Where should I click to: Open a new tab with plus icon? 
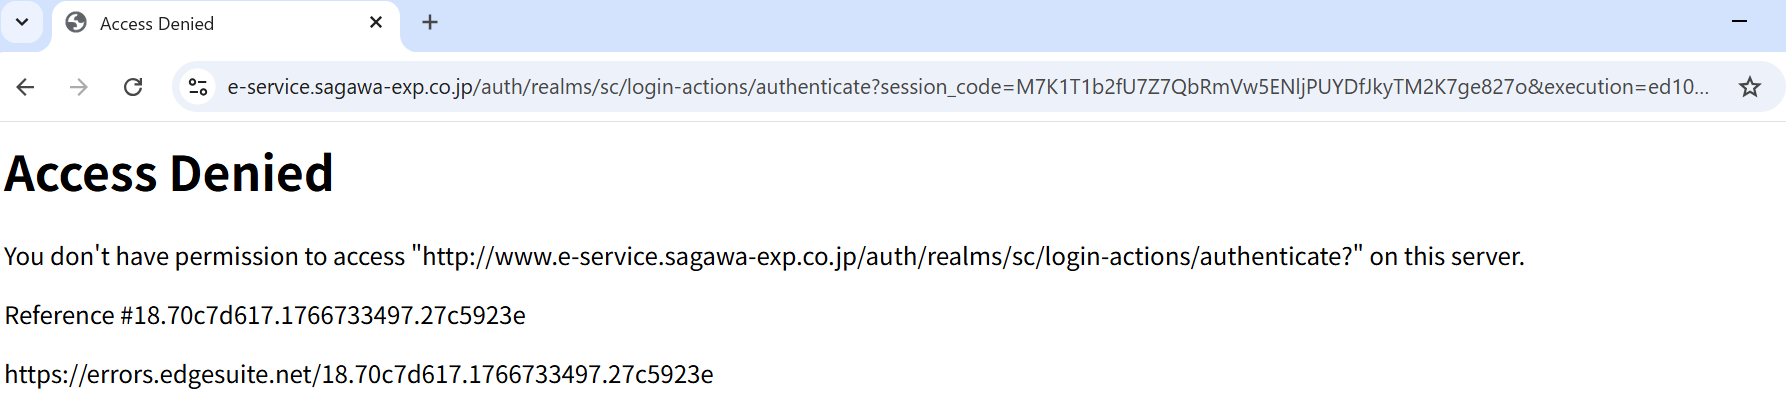(x=430, y=22)
